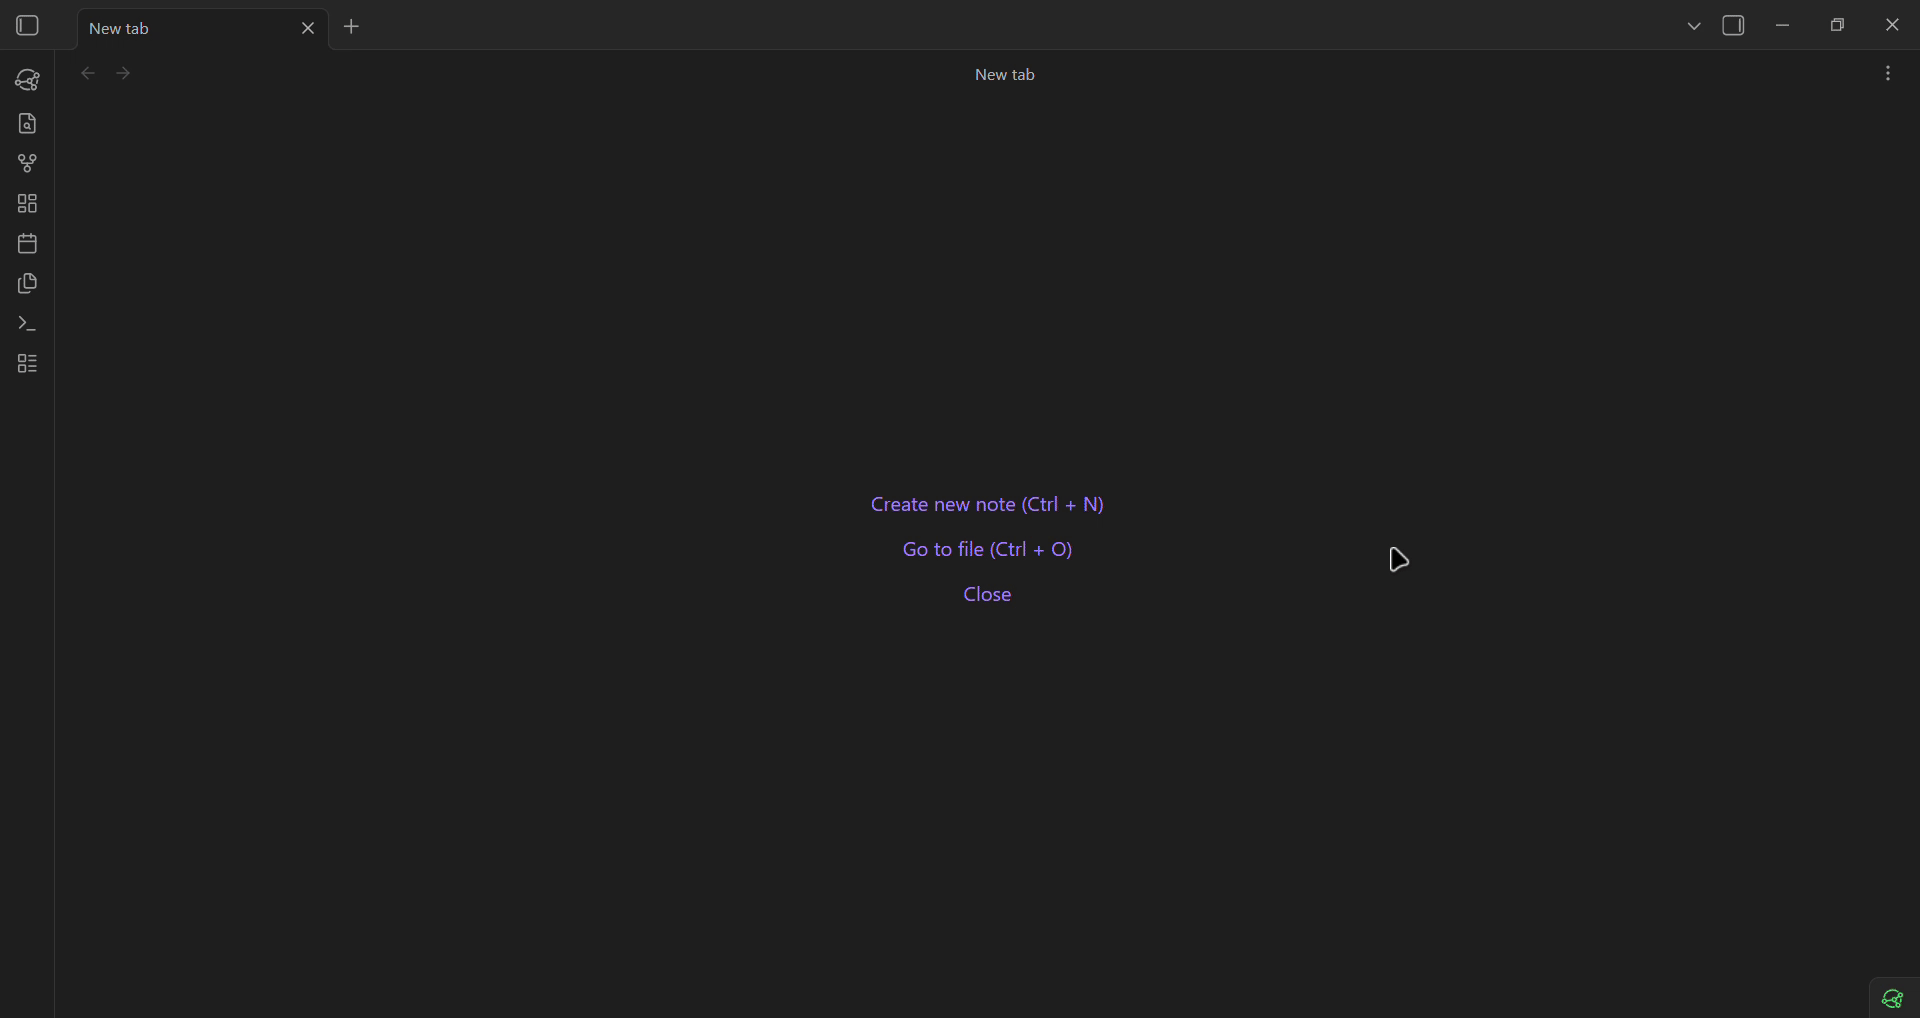1920x1018 pixels.
Task: Open the copies/templates panel
Action: 27,284
